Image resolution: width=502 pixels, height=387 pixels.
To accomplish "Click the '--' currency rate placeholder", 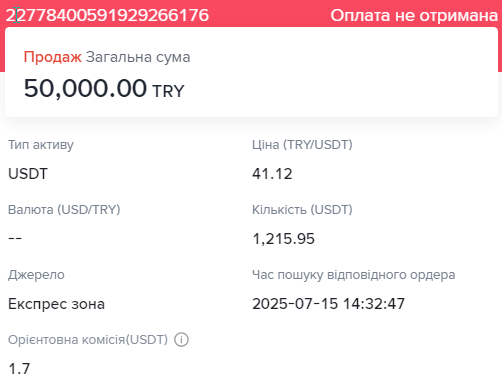I will coord(15,238).
